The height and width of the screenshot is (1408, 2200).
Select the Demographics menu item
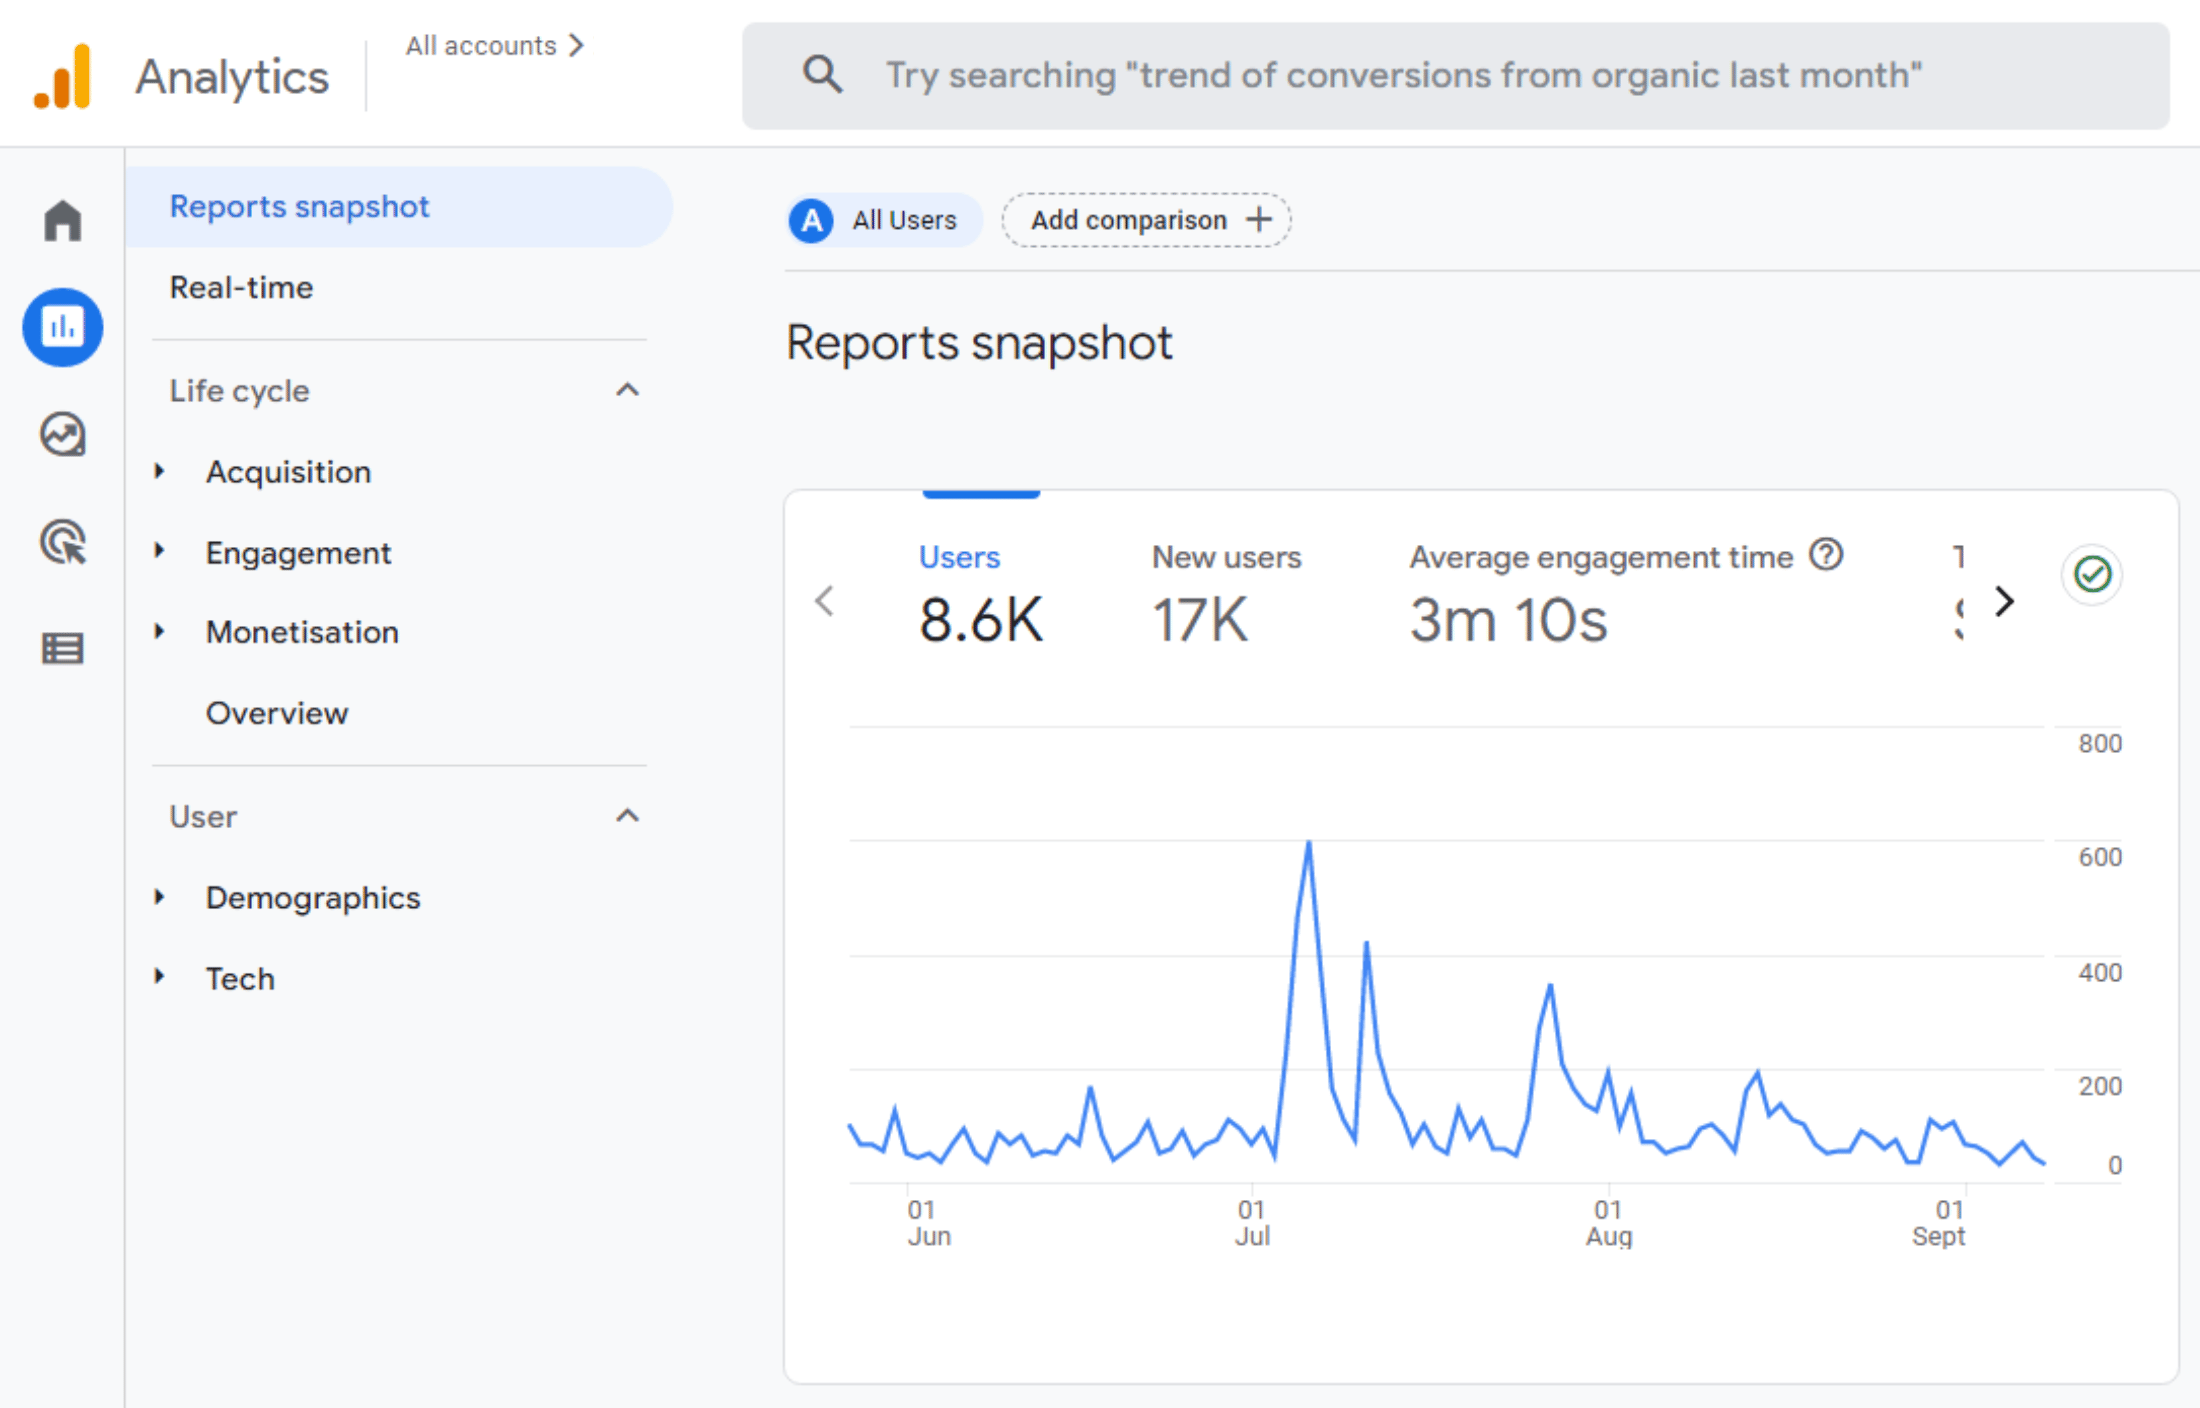(x=313, y=898)
